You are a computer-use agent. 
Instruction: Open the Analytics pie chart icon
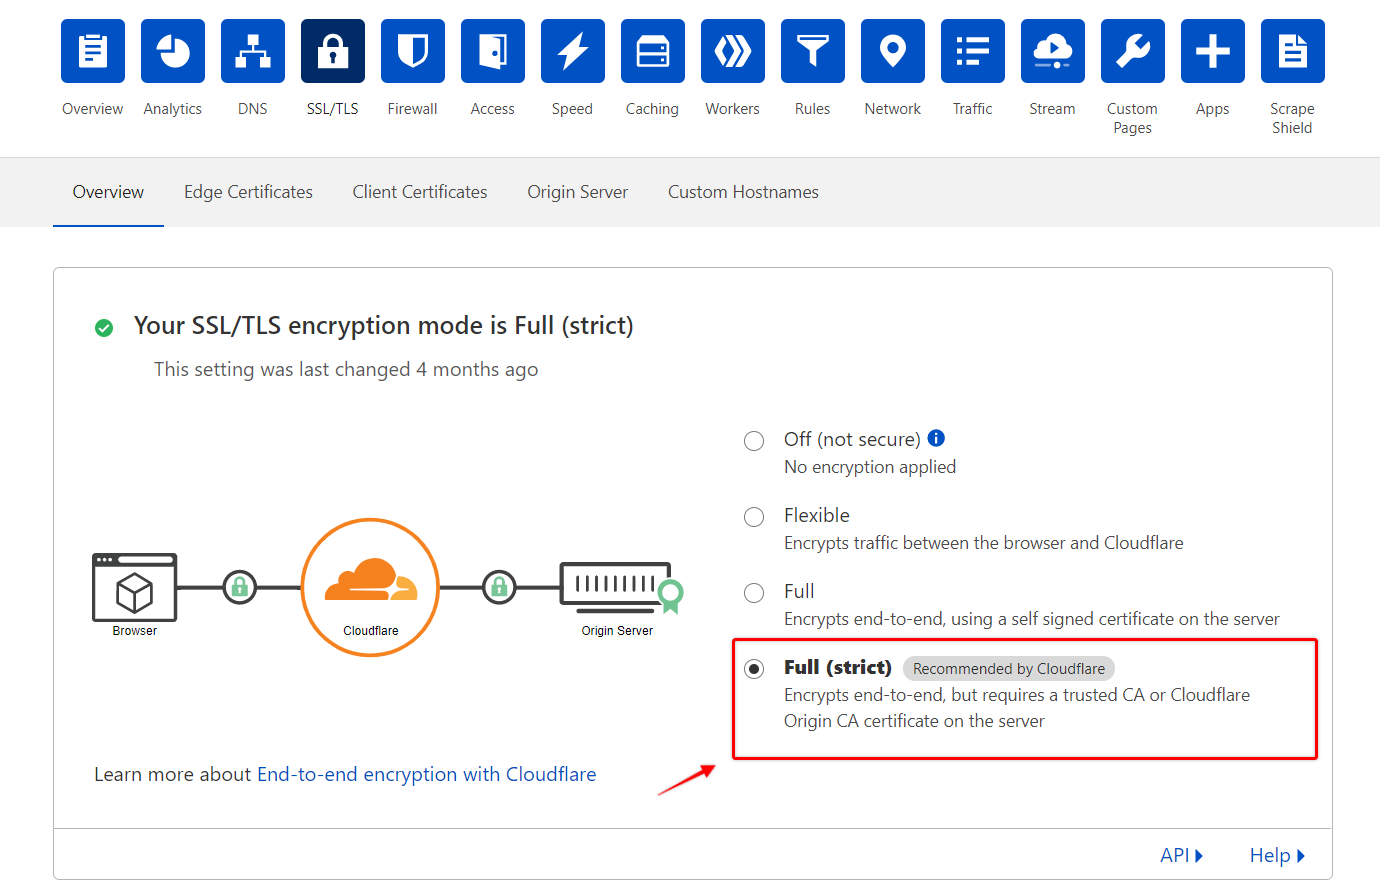pos(173,51)
